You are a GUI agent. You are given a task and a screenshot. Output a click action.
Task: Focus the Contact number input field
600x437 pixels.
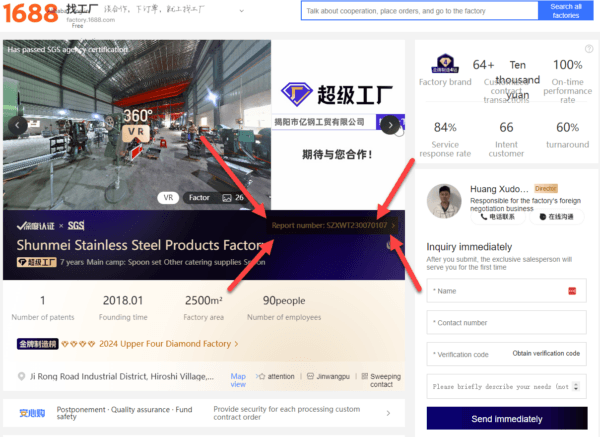pyautogui.click(x=506, y=323)
